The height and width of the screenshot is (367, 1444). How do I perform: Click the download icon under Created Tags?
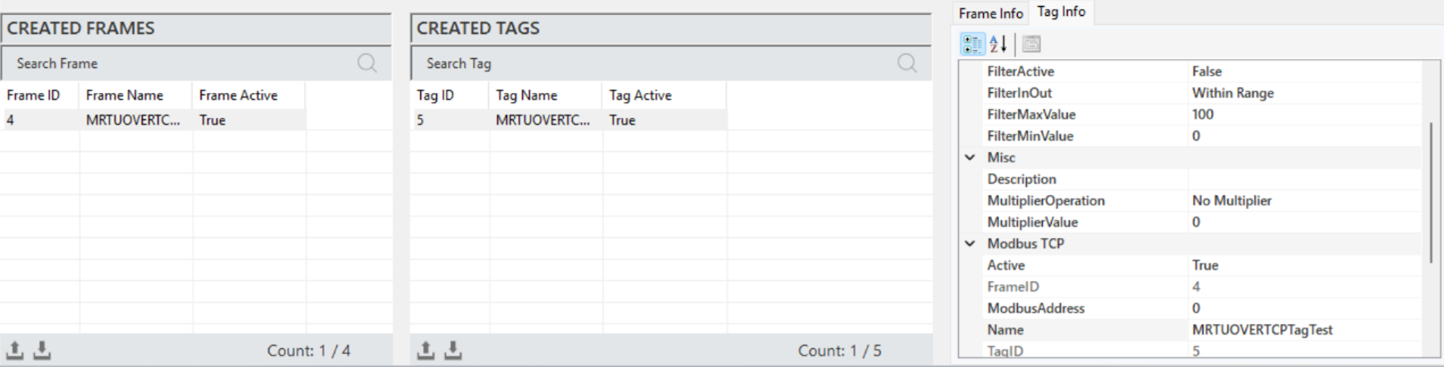click(x=453, y=350)
